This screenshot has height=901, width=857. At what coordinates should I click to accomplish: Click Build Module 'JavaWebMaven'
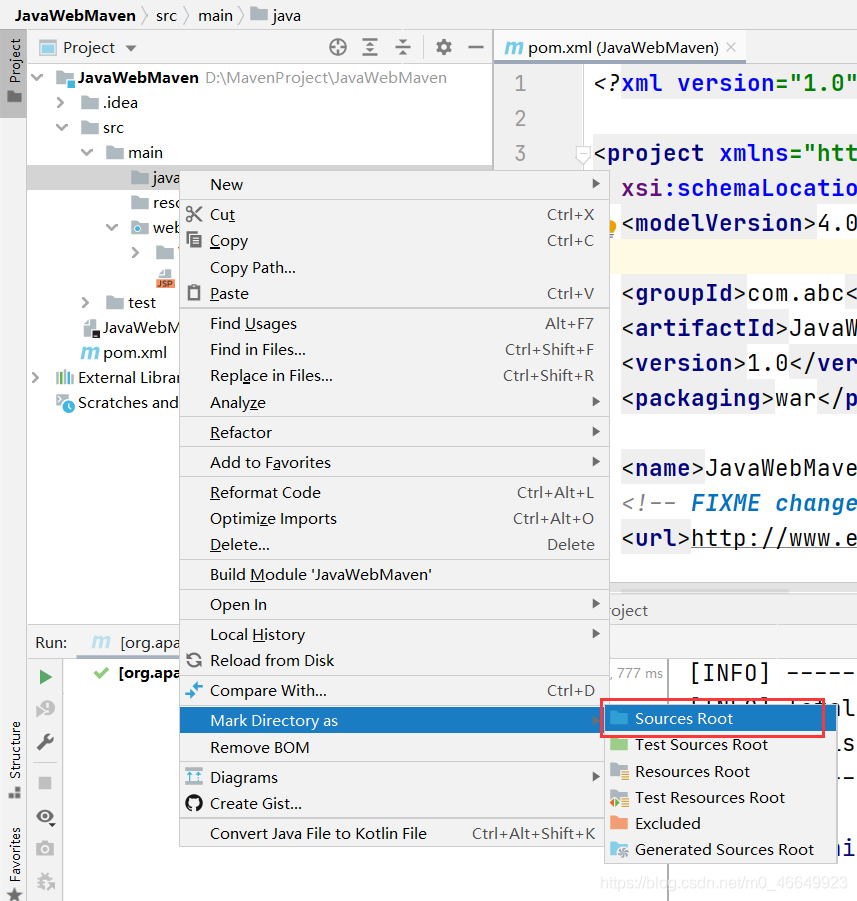click(x=394, y=575)
